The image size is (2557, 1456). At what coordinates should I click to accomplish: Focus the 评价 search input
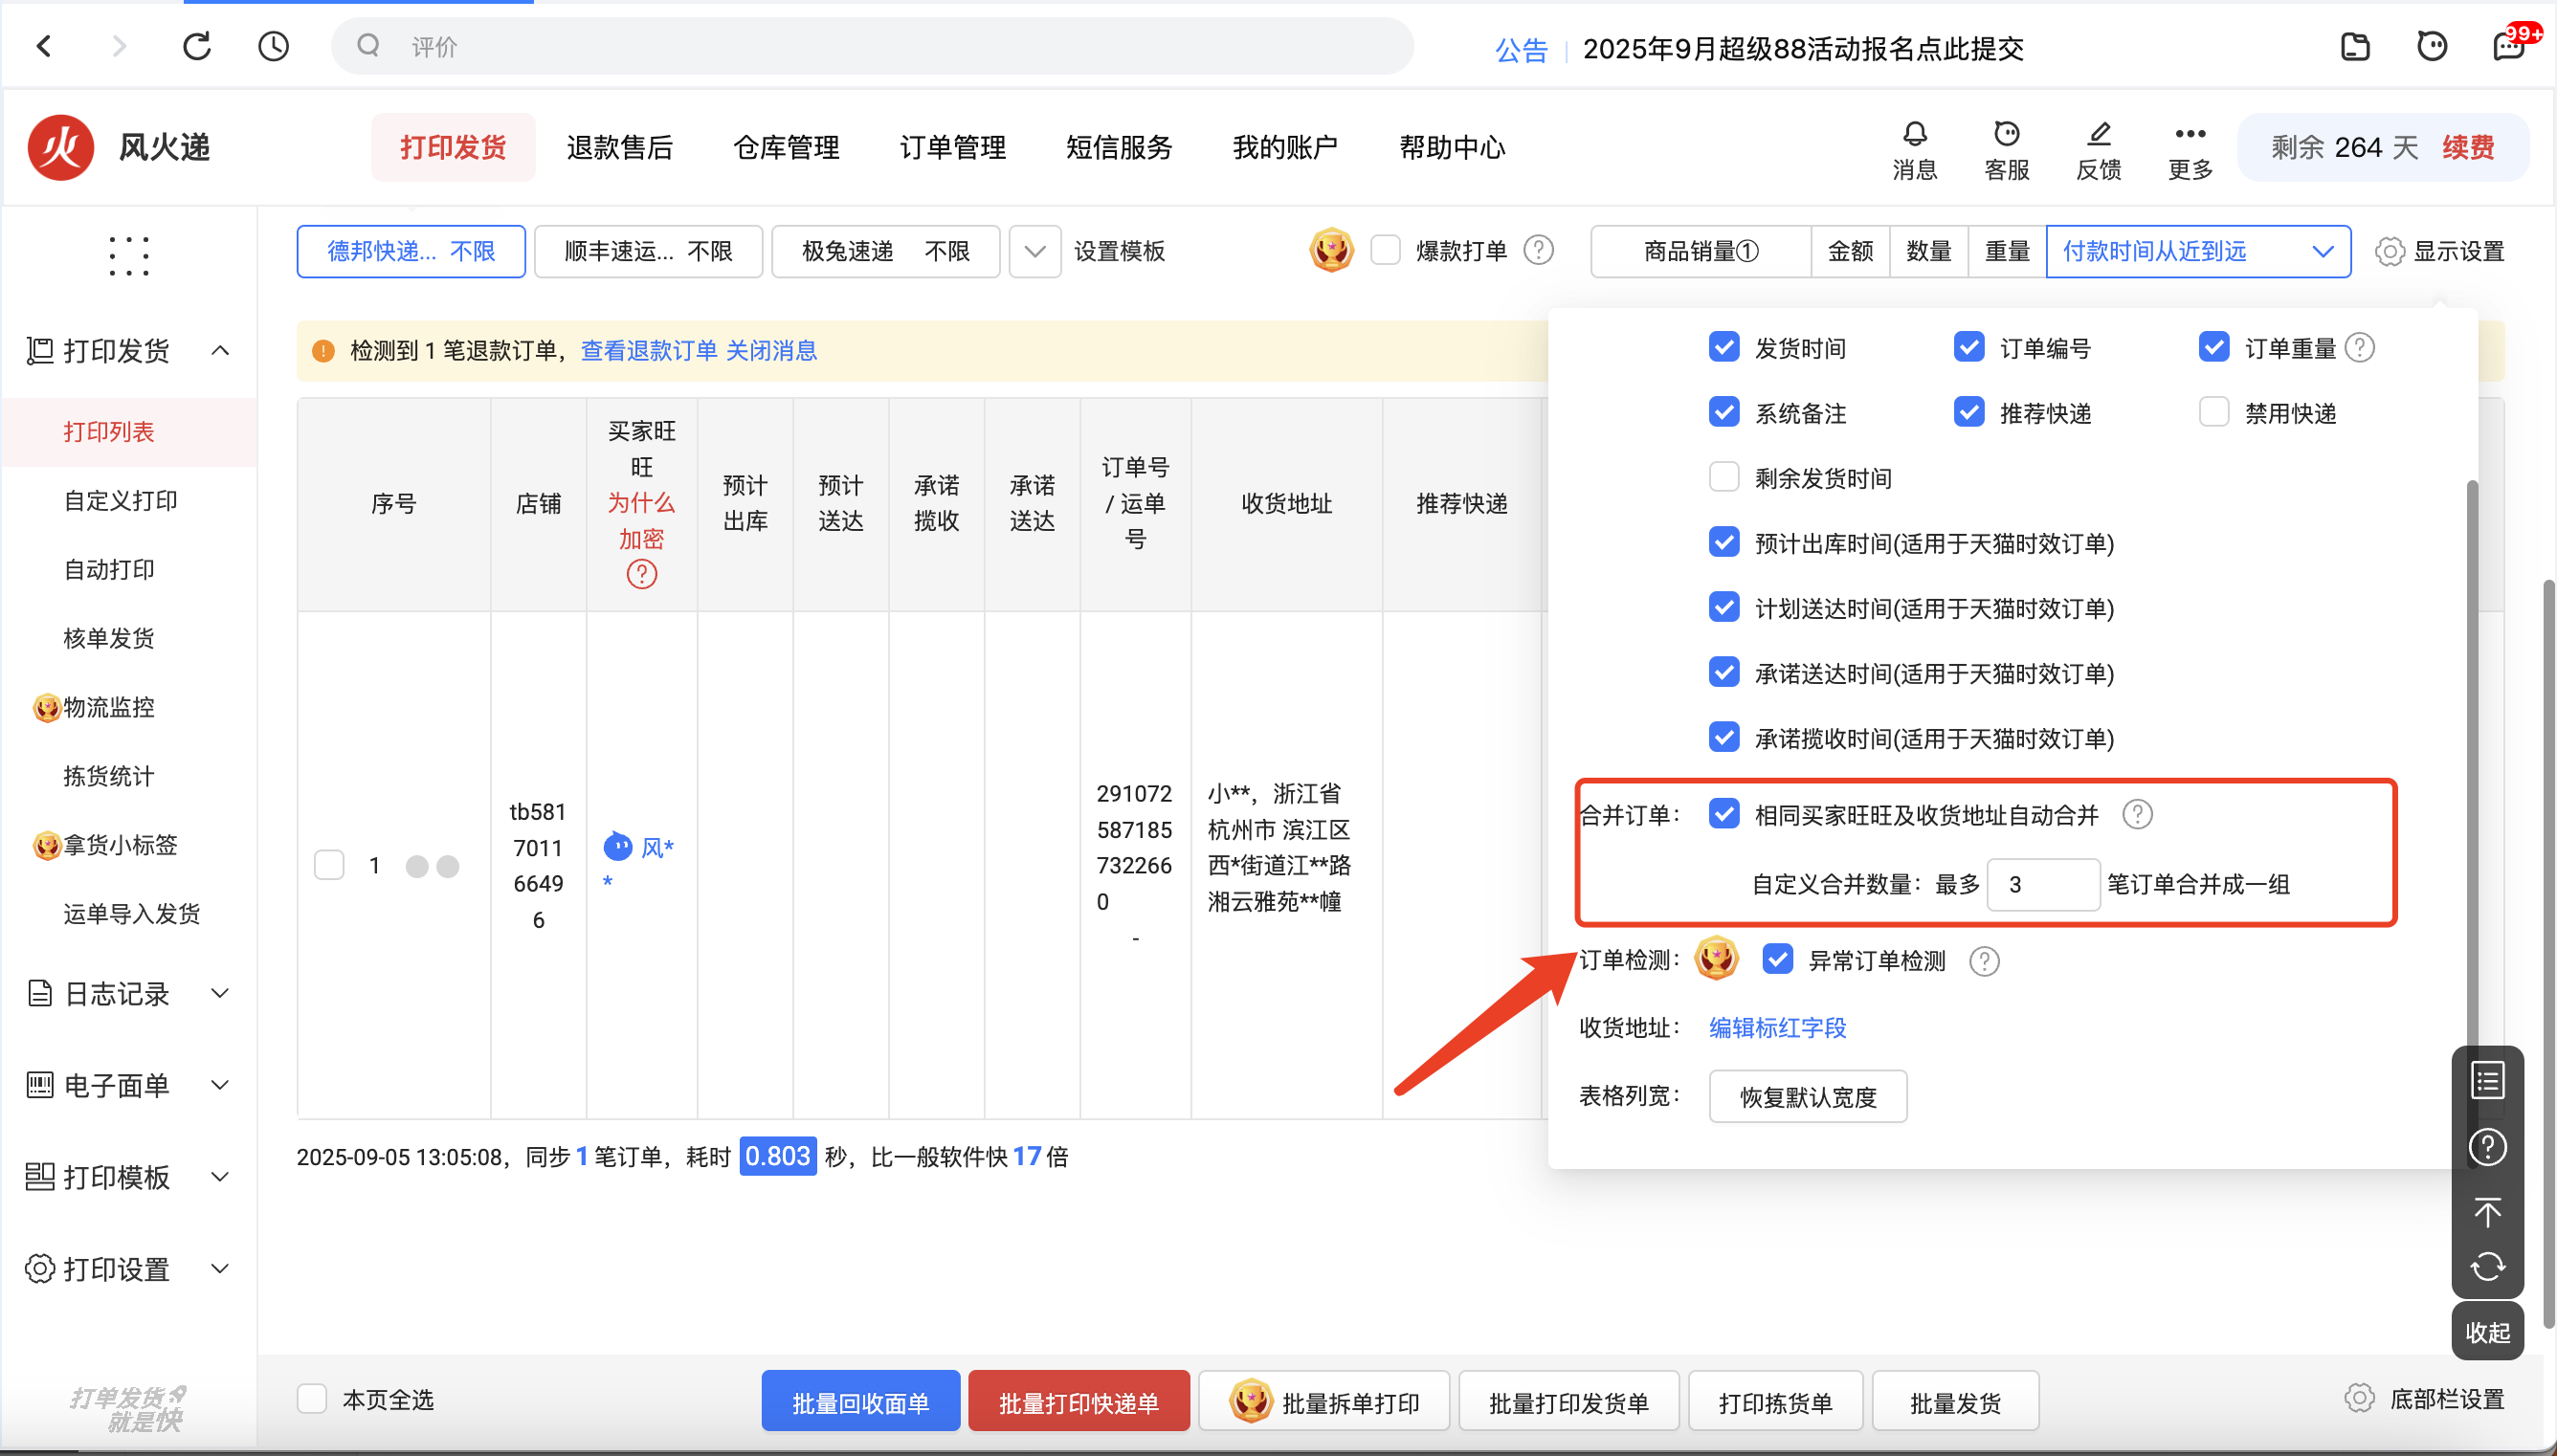click(872, 46)
